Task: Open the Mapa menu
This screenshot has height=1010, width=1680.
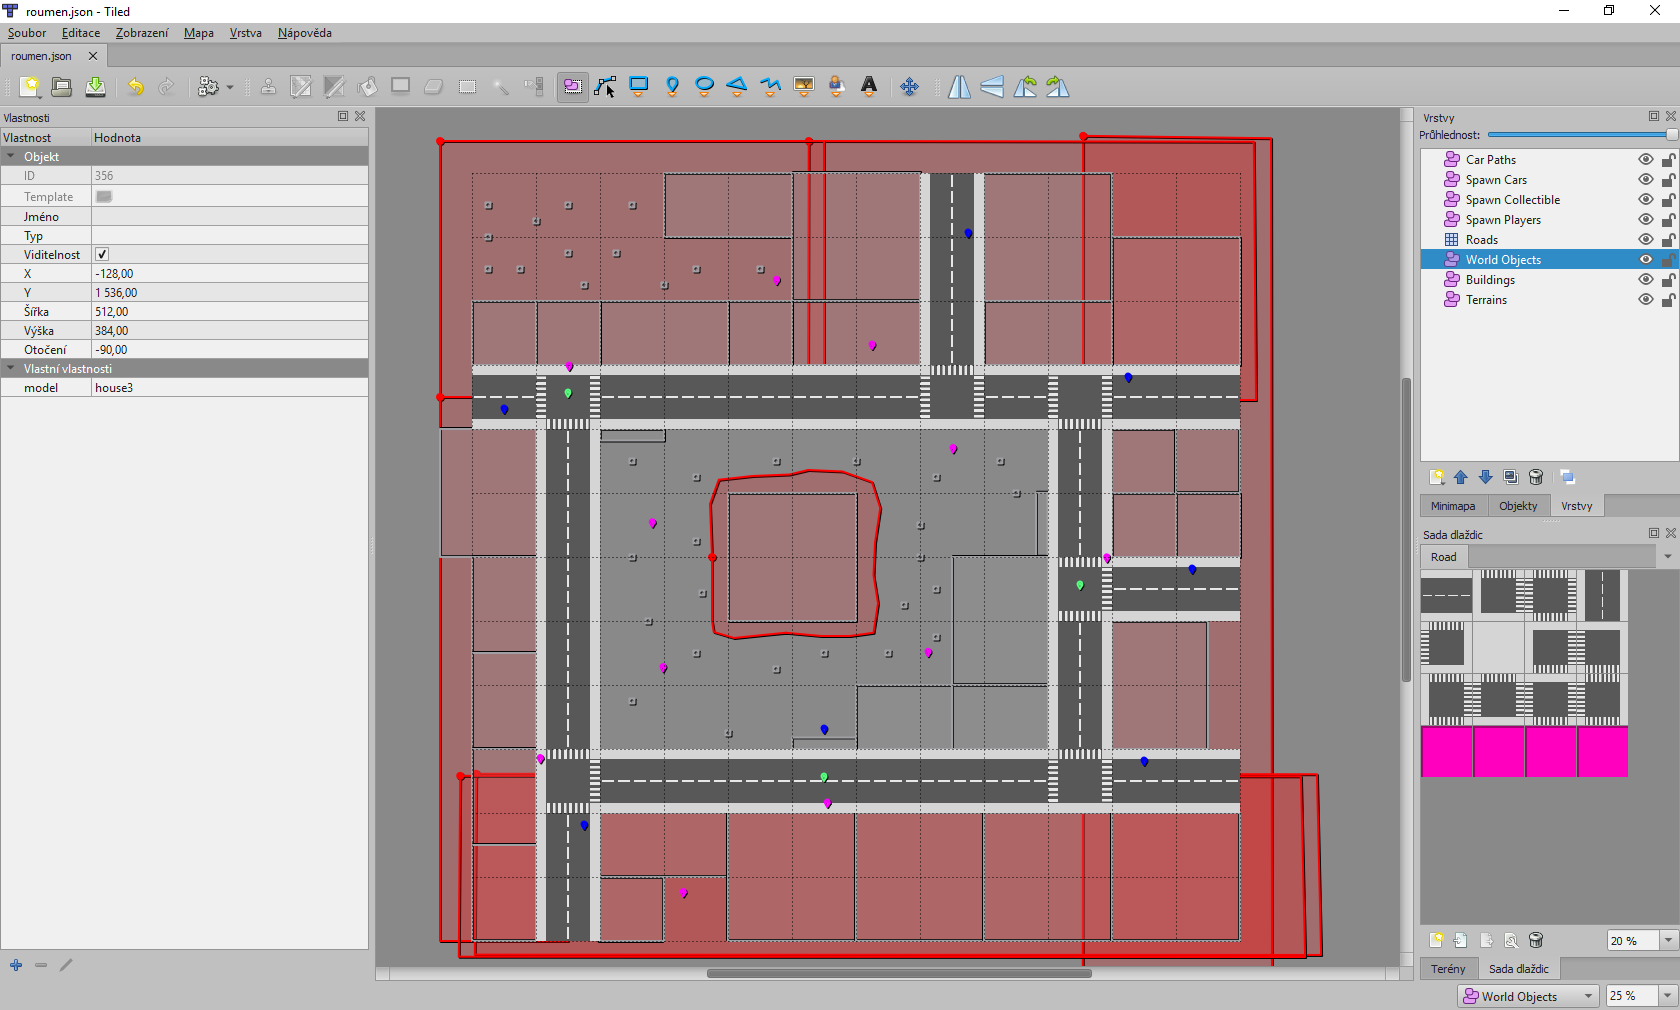Action: (x=198, y=33)
